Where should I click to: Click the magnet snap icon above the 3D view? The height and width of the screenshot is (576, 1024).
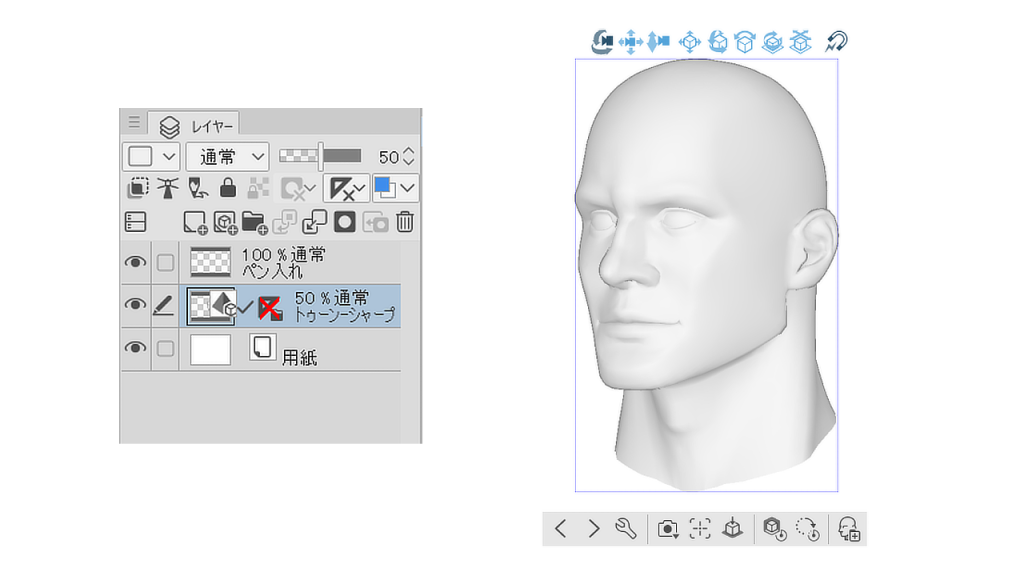(x=840, y=40)
